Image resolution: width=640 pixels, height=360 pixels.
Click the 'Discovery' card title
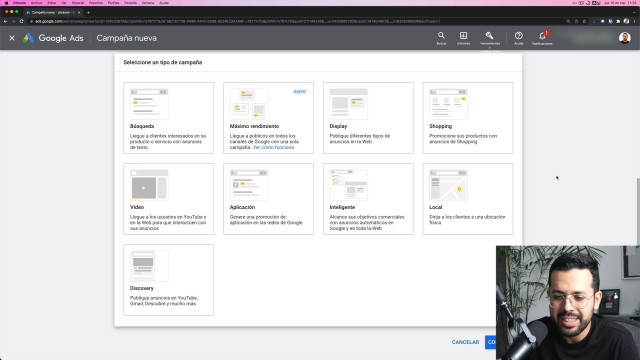142,288
